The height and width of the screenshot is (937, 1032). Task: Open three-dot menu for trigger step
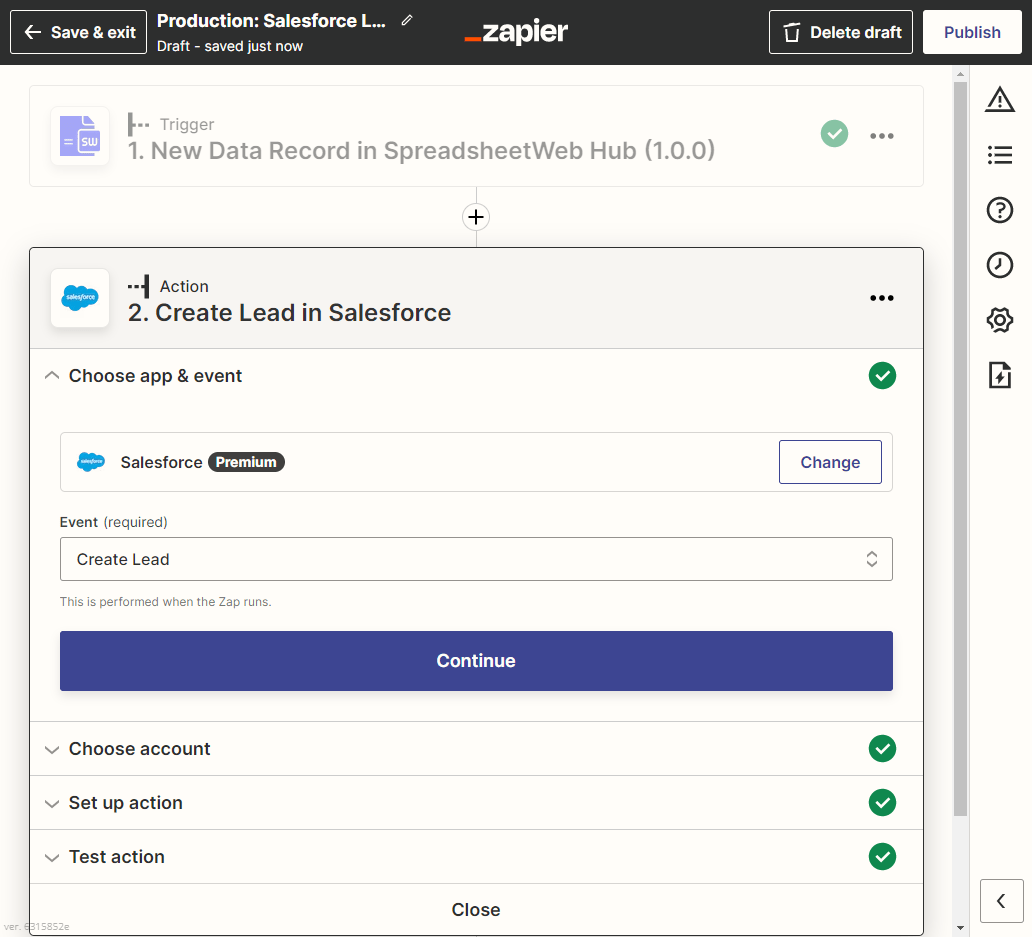tap(881, 136)
